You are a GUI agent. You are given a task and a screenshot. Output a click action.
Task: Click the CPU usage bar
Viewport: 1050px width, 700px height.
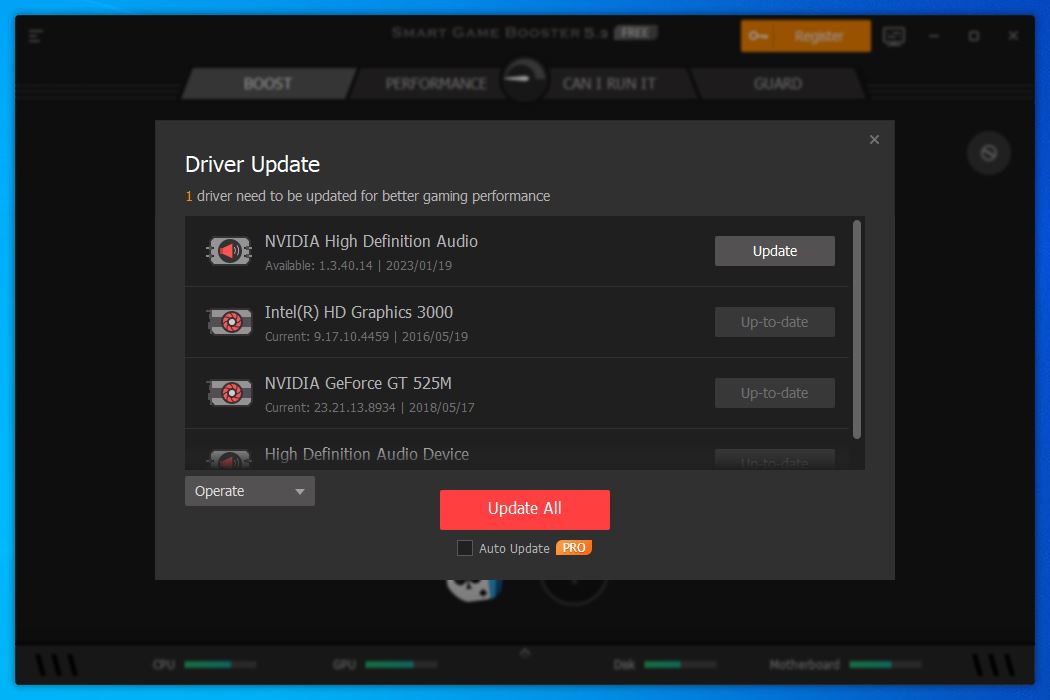pyautogui.click(x=220, y=664)
